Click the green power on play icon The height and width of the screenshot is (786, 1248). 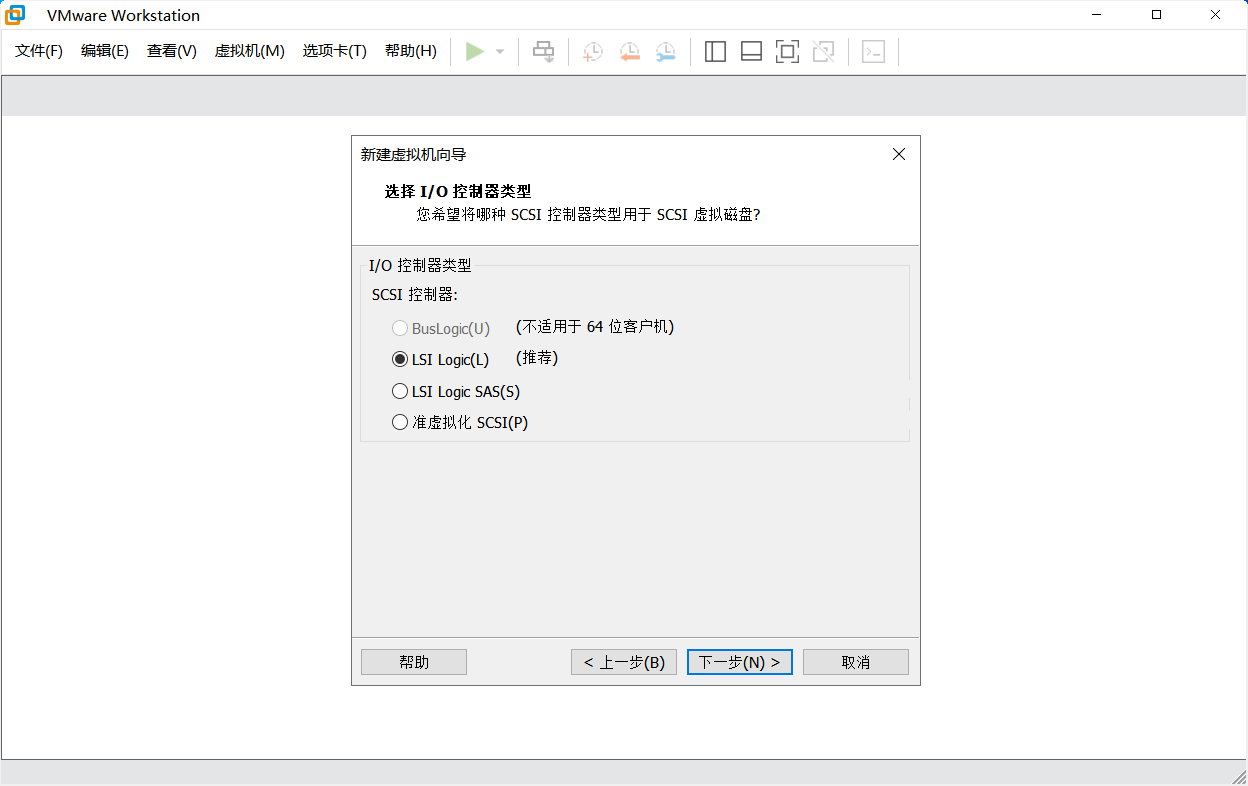pyautogui.click(x=475, y=51)
